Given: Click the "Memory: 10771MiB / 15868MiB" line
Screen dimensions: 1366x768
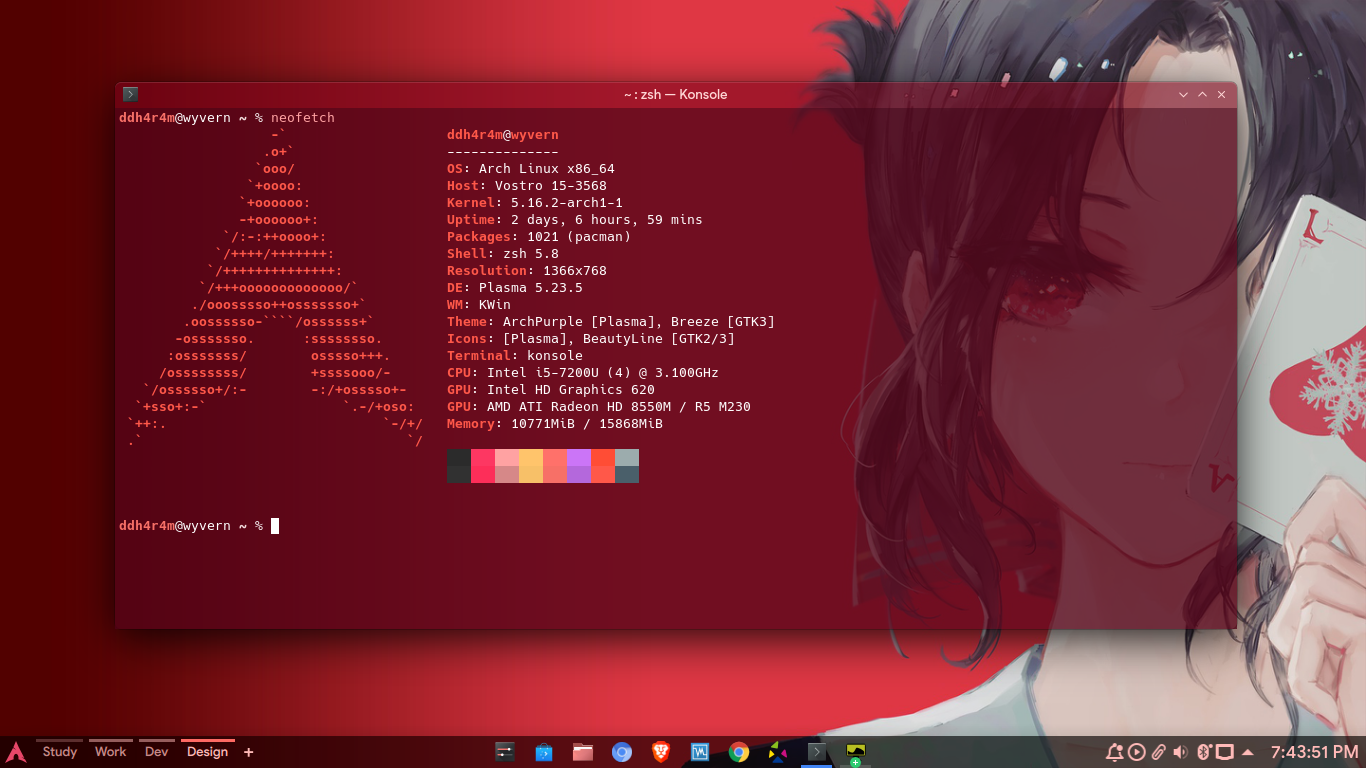Looking at the screenshot, I should tap(555, 424).
